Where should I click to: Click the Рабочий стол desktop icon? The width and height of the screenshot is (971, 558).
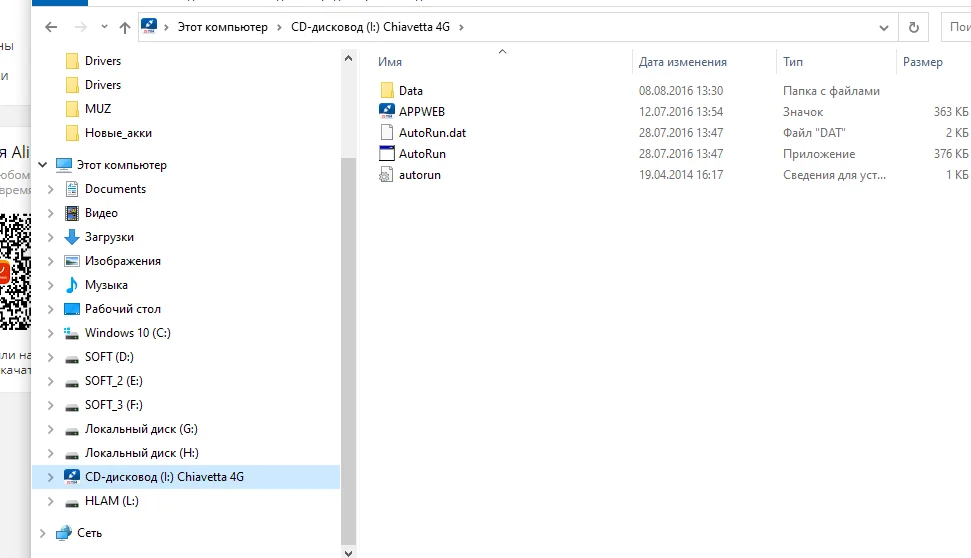[x=72, y=309]
